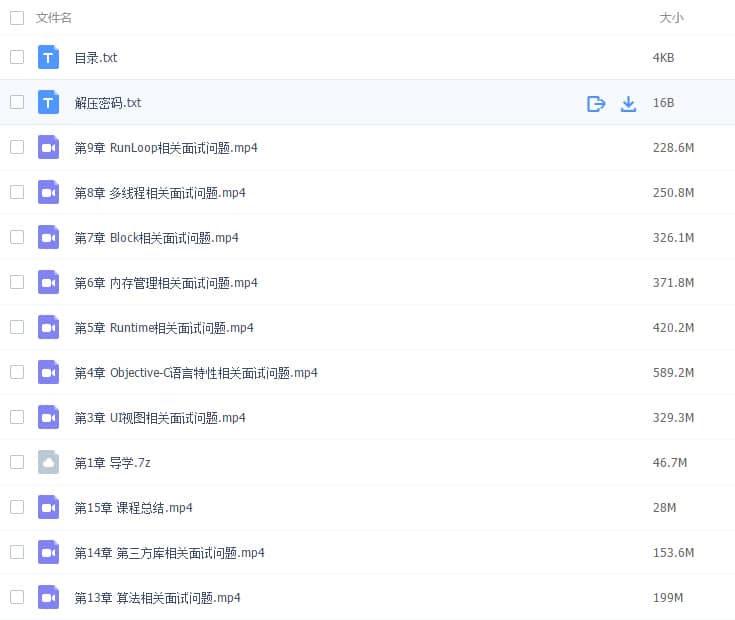
Task: Open 第13章 算法相关面试问题.mp4
Action: point(158,598)
